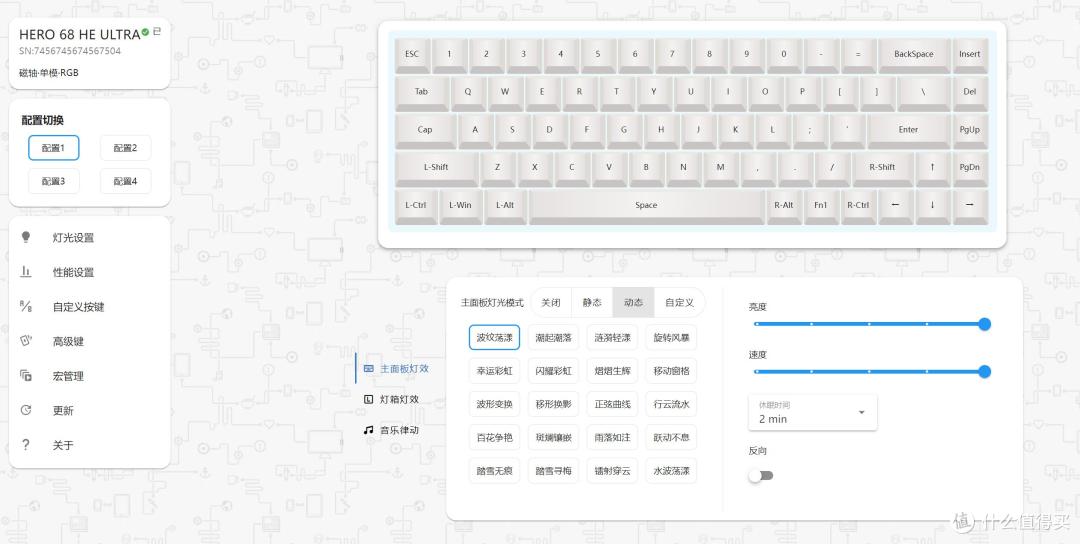This screenshot has width=1080, height=544.
Task: Click the green connected status icon
Action: tap(145, 32)
